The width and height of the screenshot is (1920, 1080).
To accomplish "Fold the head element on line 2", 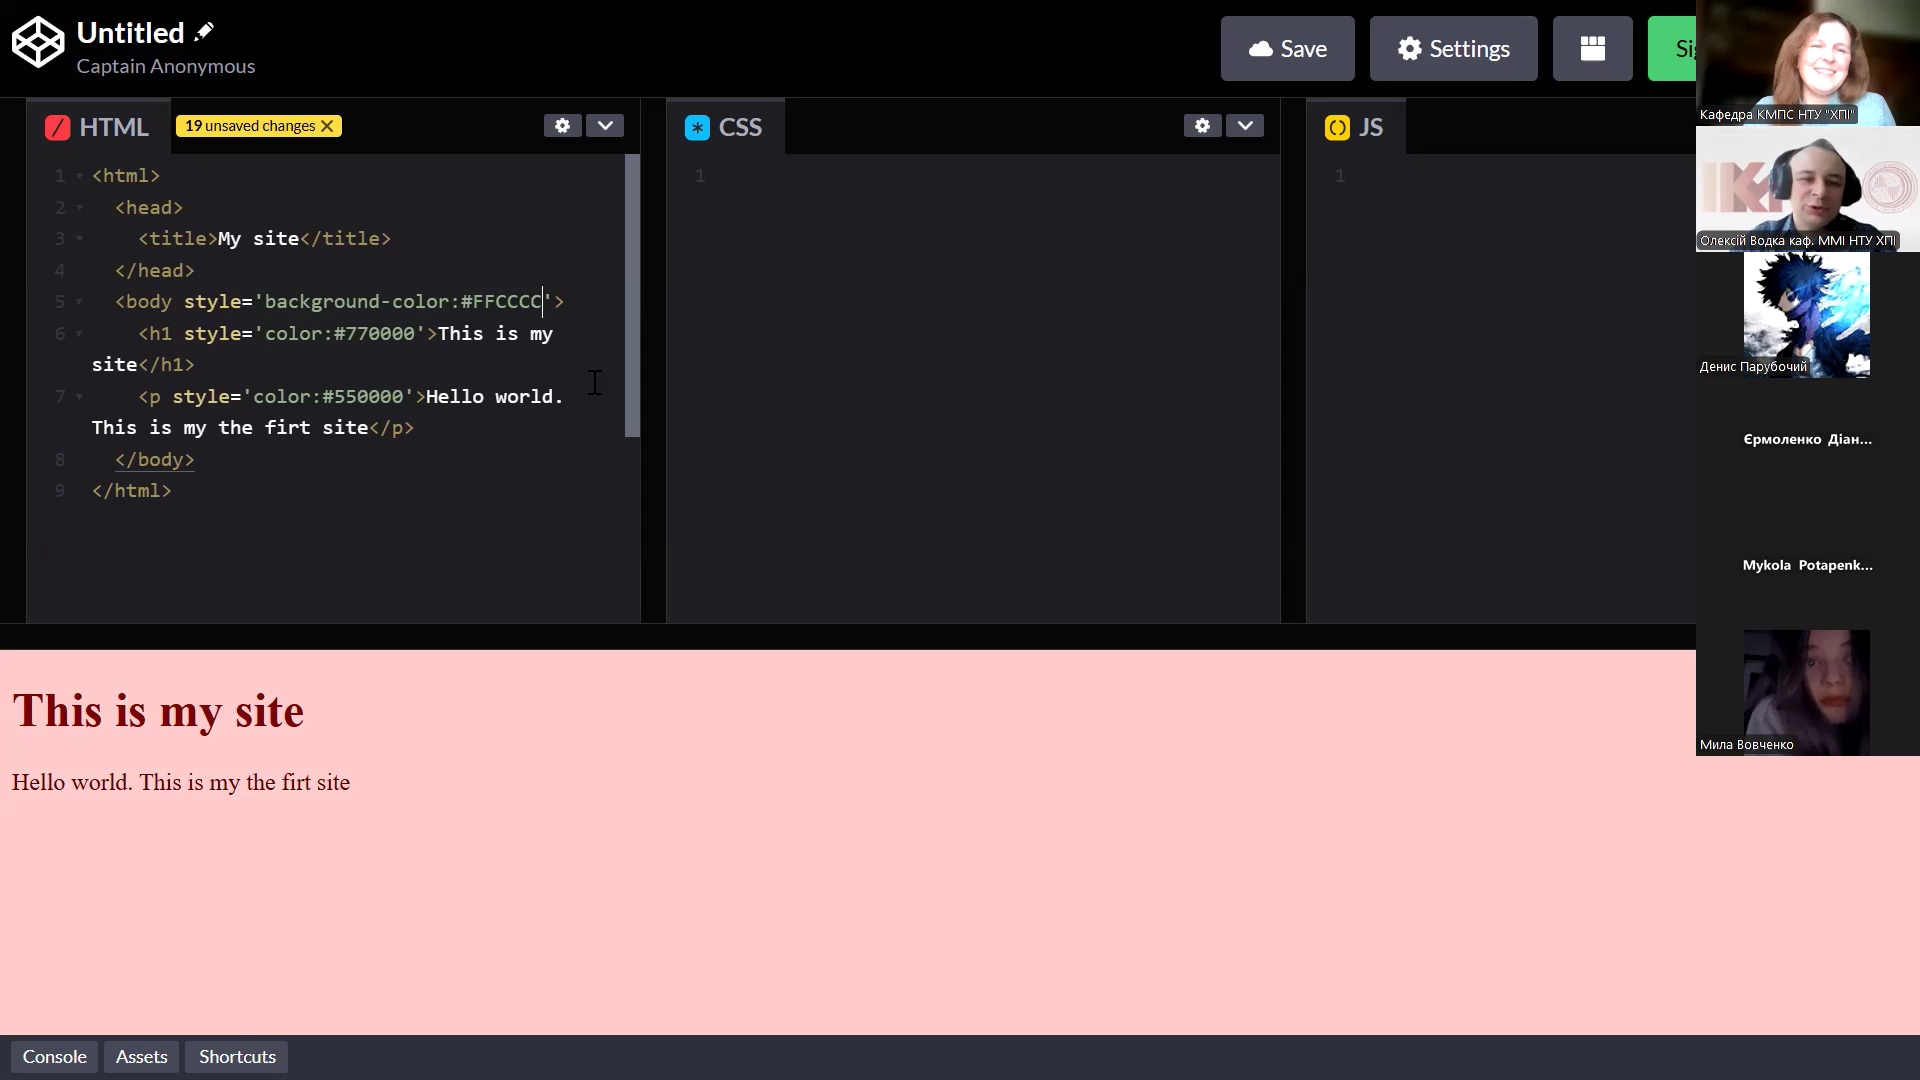I will pyautogui.click(x=79, y=208).
